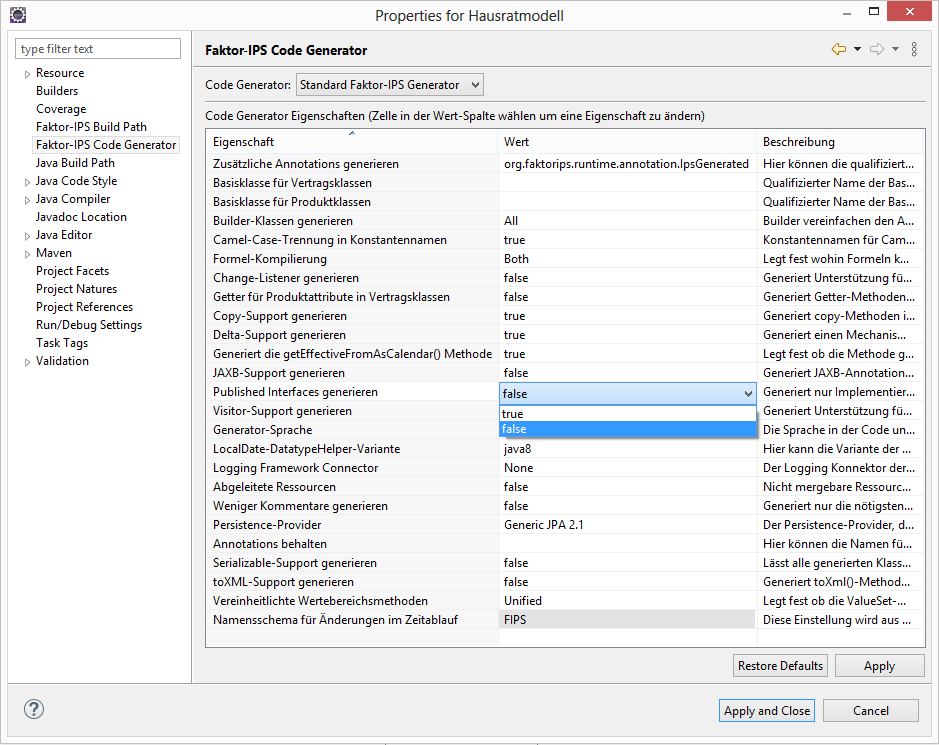Choose 'false' in the dropdown list
This screenshot has width=939, height=745.
click(627, 429)
